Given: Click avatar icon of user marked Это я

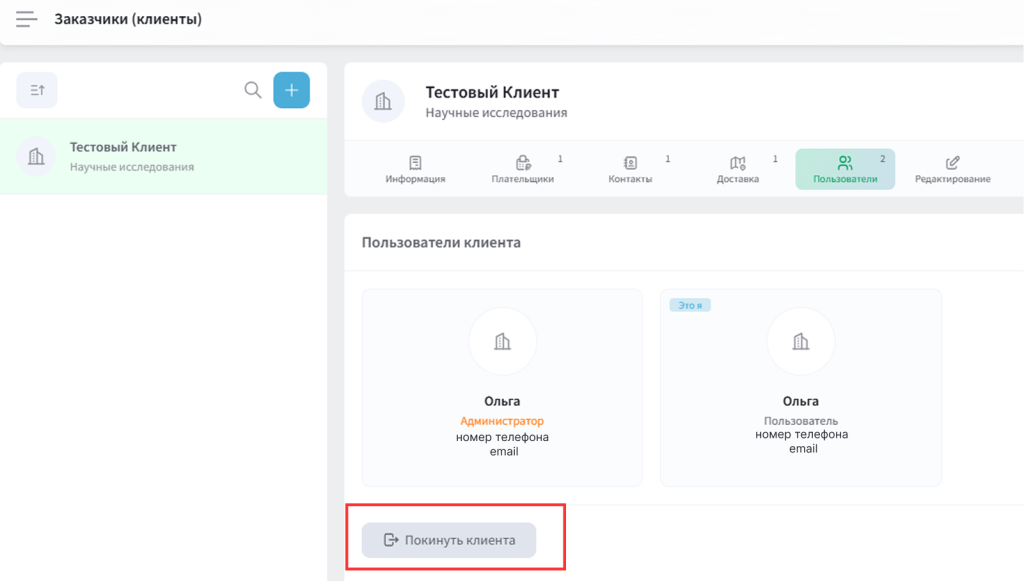Looking at the screenshot, I should [800, 342].
